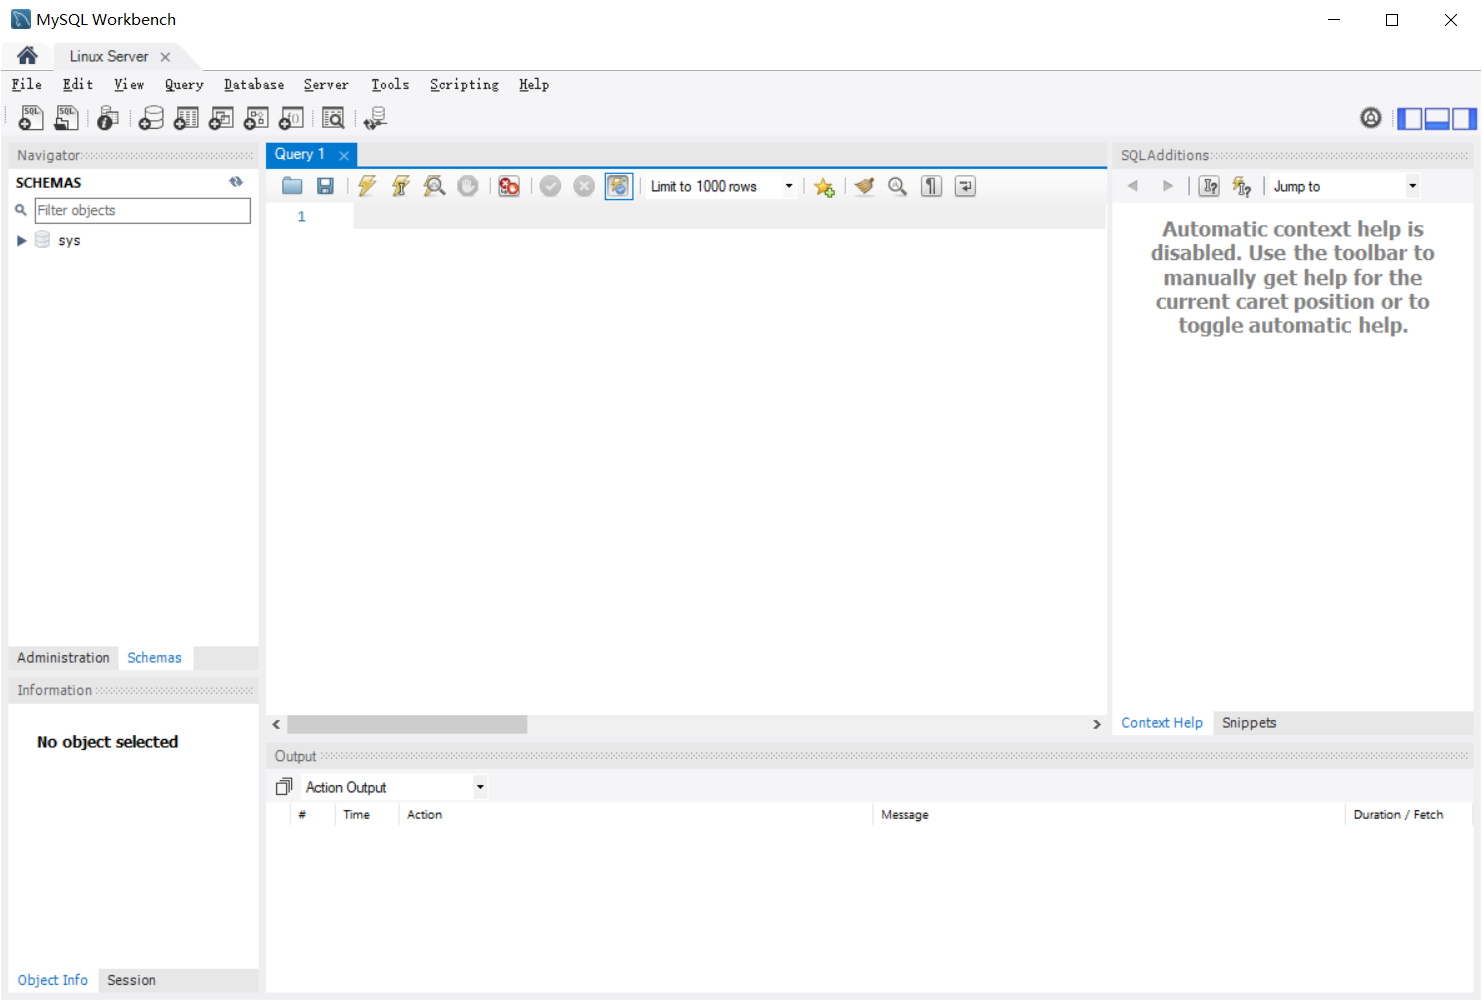The width and height of the screenshot is (1482, 1001).
Task: Get context help for caret position
Action: [x=1209, y=186]
